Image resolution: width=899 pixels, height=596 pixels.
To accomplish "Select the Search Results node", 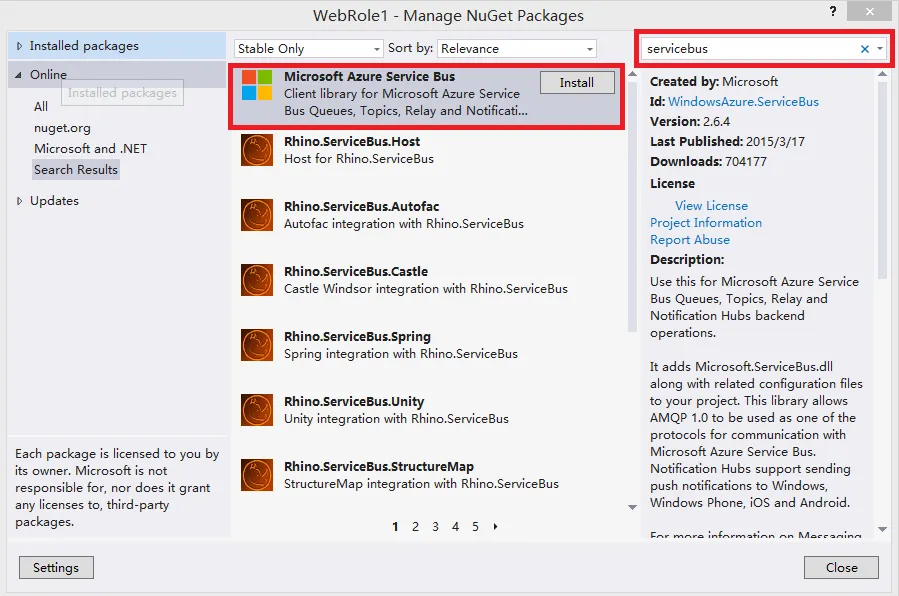I will 76,170.
